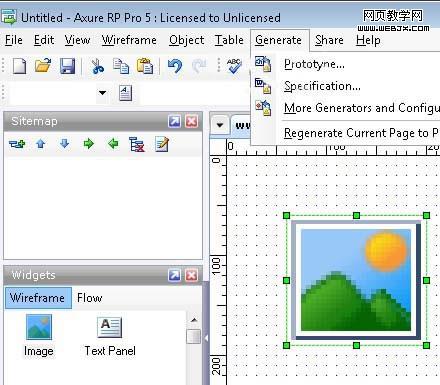This screenshot has height=385, width=440.
Task: Cut selection with the scissors icon
Action: [97, 66]
